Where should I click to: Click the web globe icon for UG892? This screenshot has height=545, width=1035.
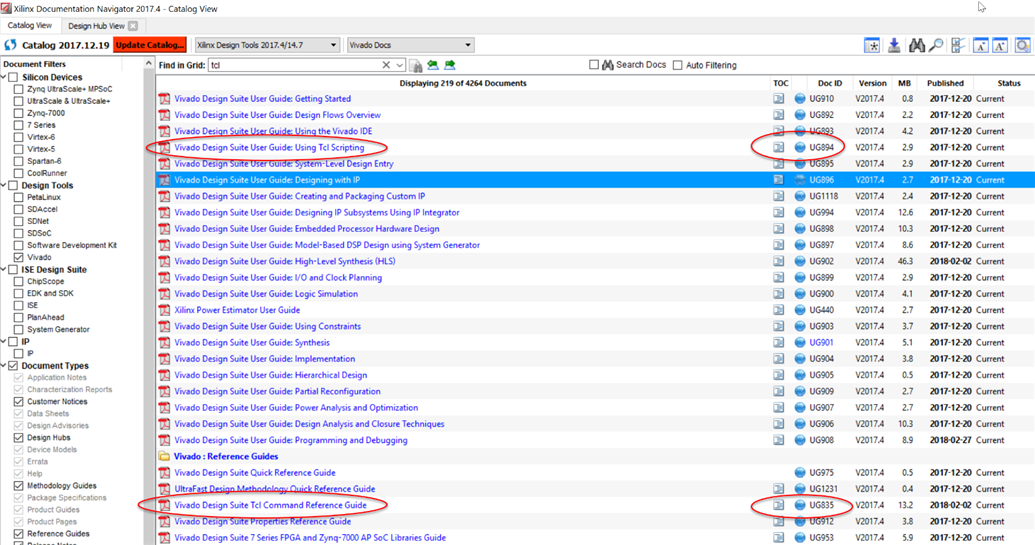(x=800, y=115)
